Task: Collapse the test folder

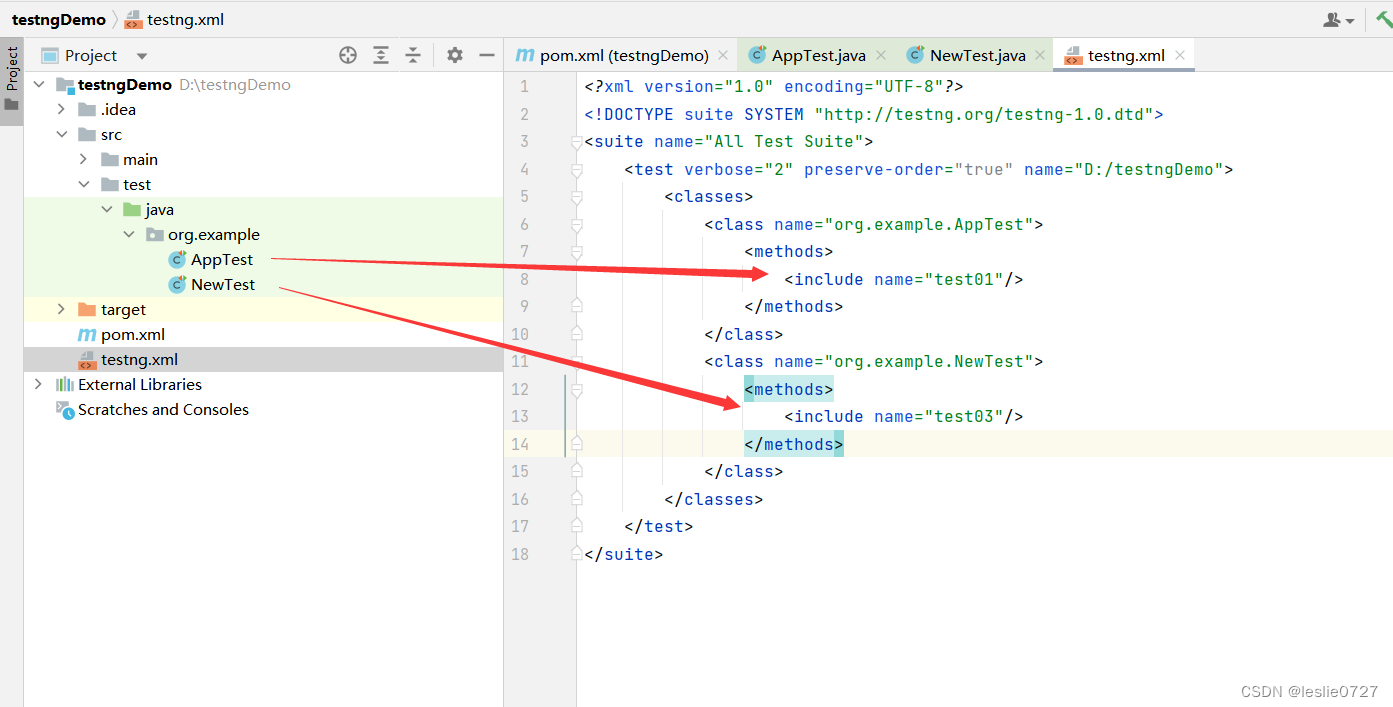Action: (x=84, y=185)
